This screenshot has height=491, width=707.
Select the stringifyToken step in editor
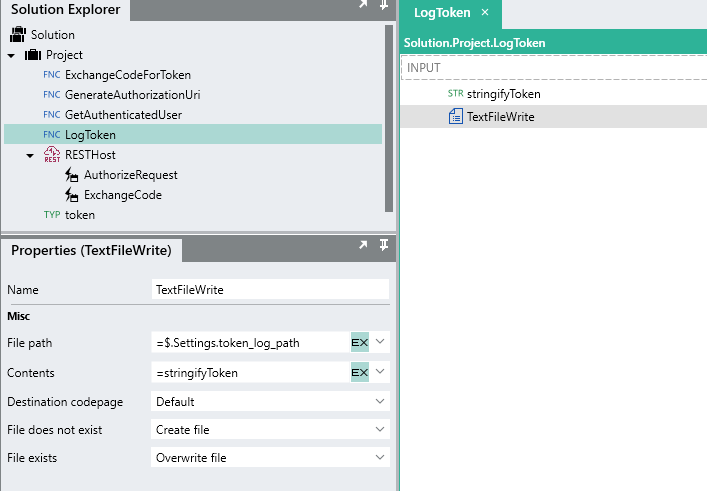(x=503, y=94)
